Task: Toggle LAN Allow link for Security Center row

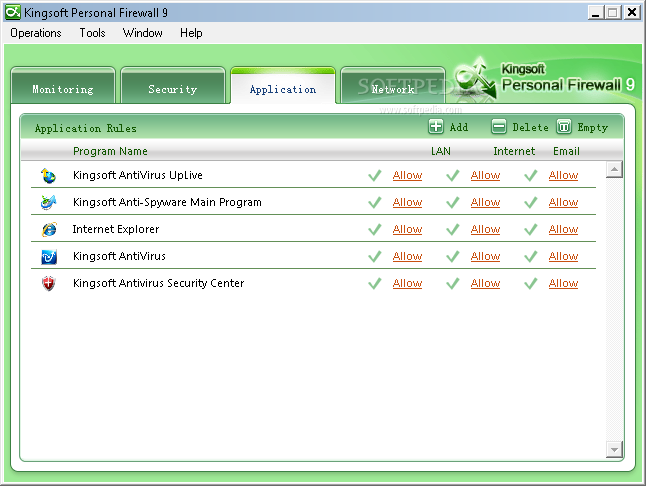Action: pyautogui.click(x=407, y=283)
